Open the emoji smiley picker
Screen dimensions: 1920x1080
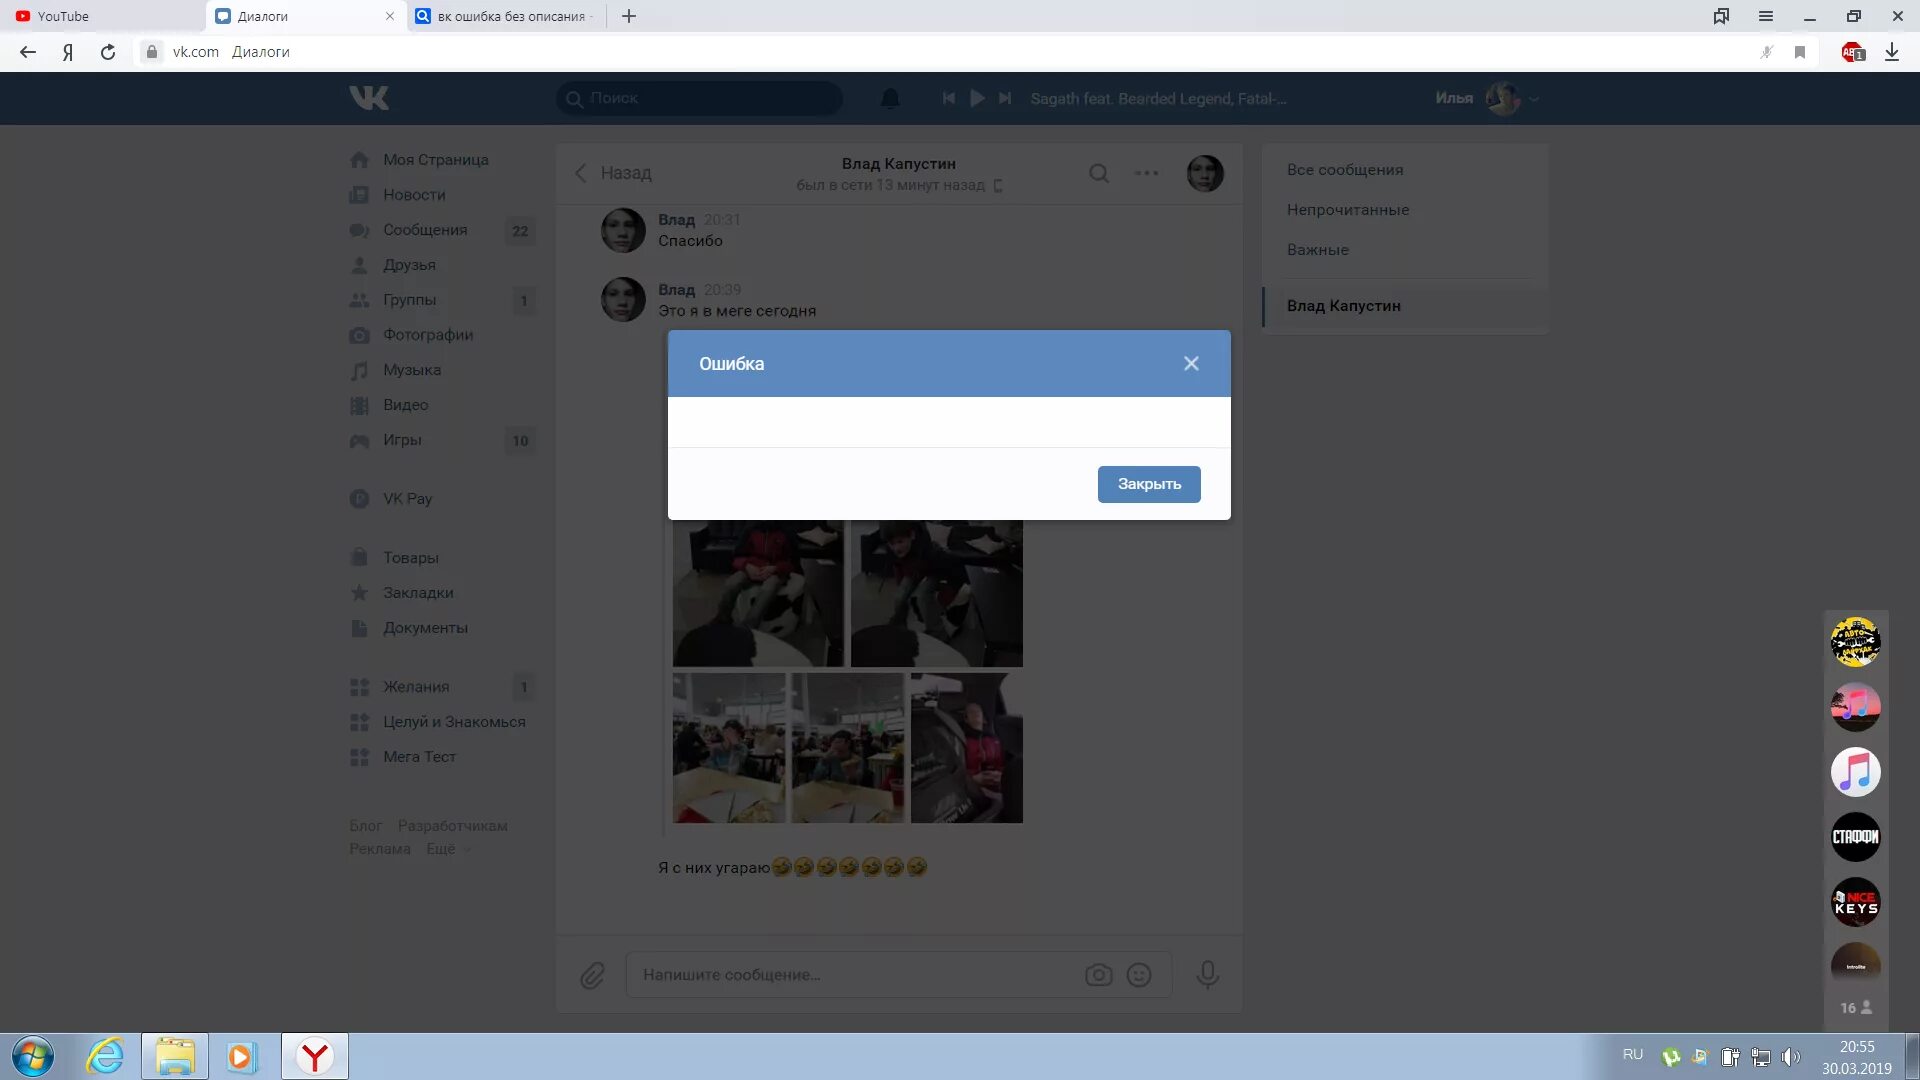click(1139, 975)
